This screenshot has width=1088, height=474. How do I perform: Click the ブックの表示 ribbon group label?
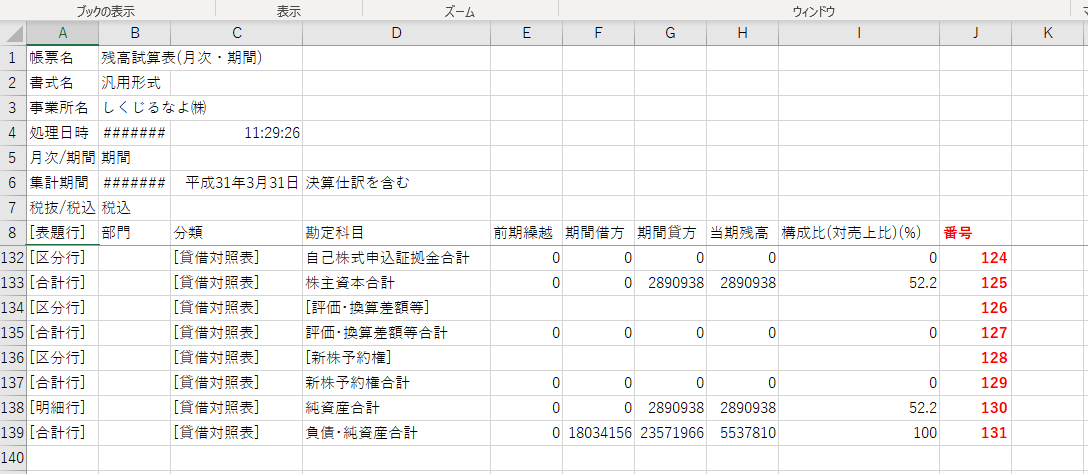click(105, 11)
